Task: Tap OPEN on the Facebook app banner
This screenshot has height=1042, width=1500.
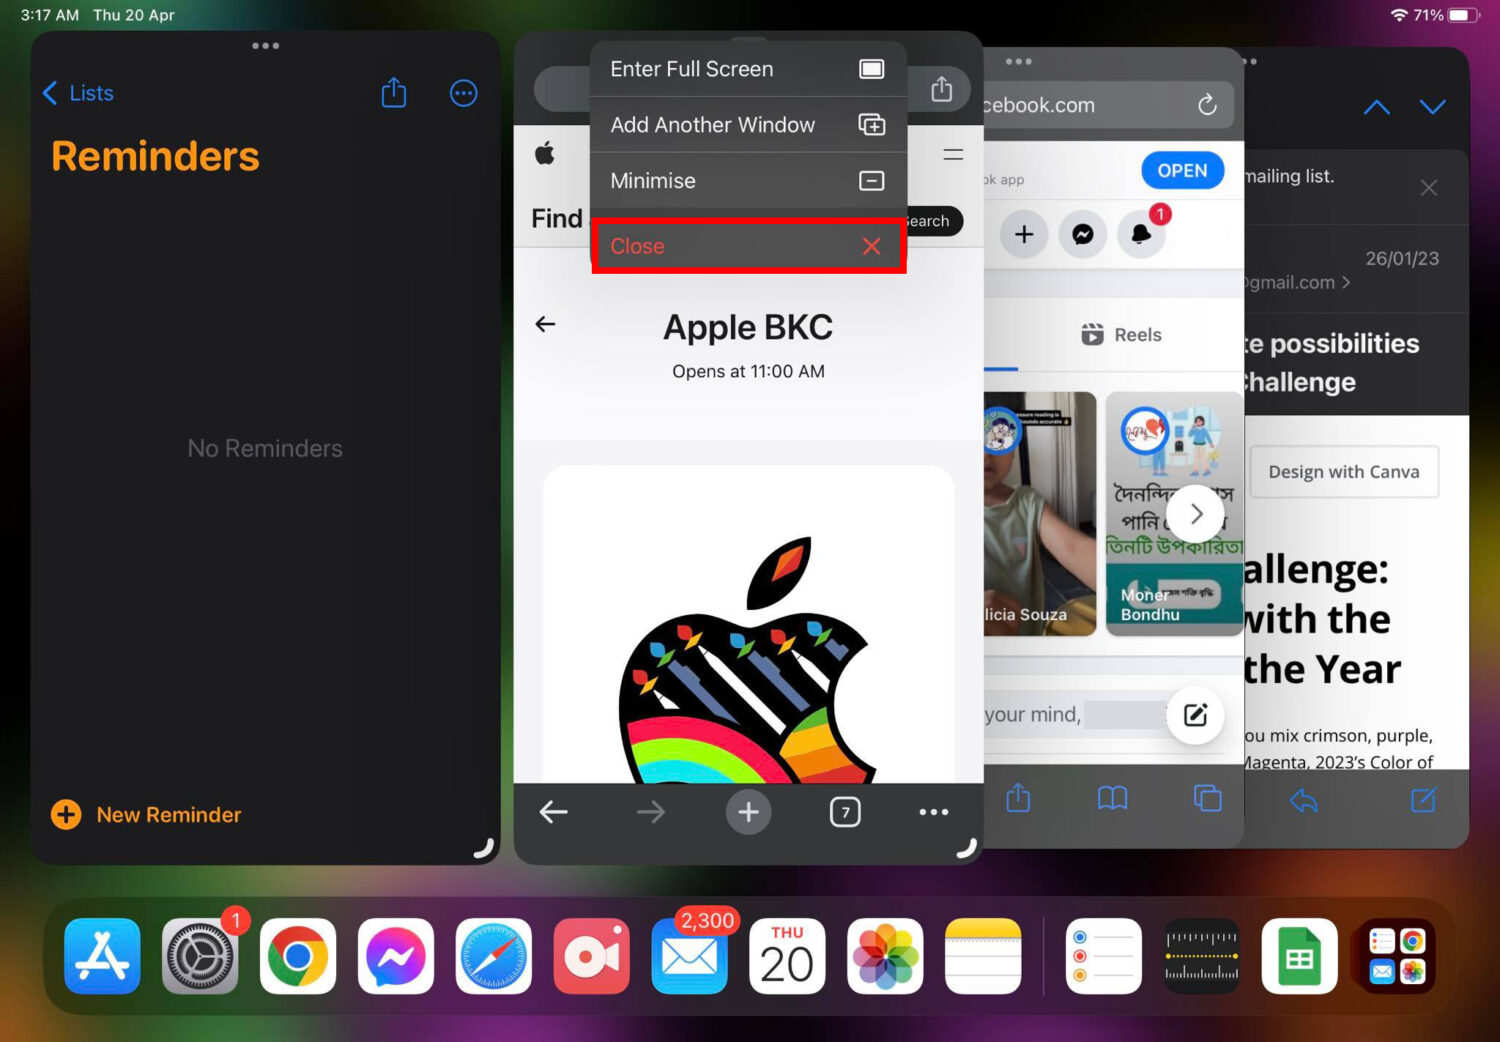Action: (x=1182, y=171)
